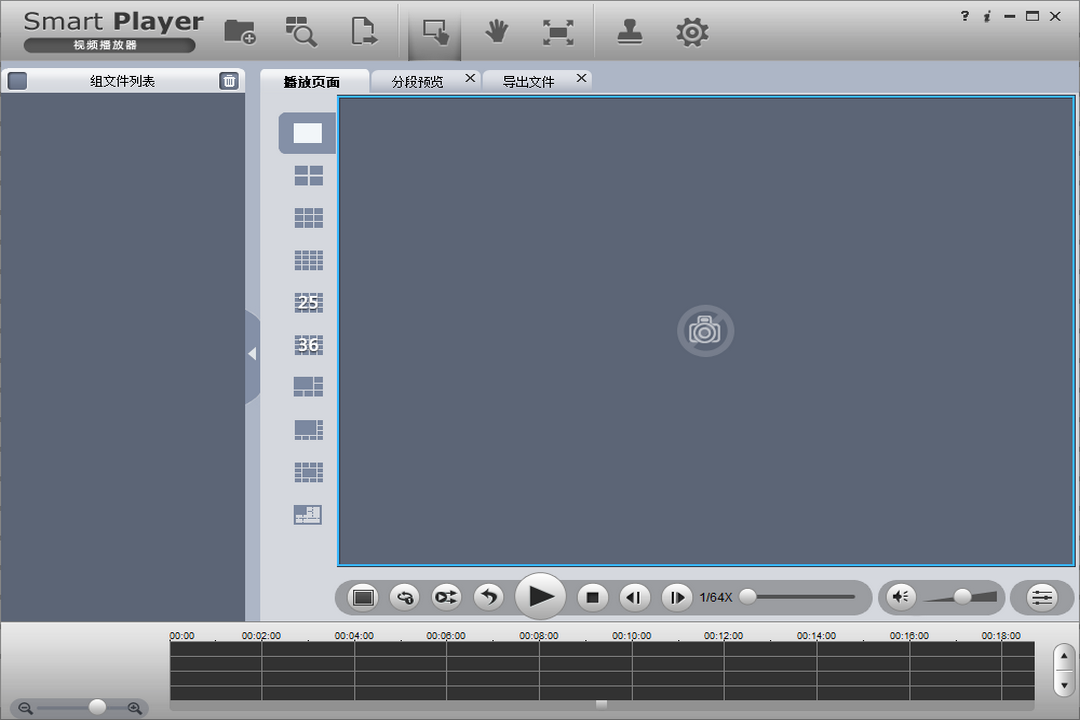Toggle the group file list checkbox
1080x720 pixels.
pos(17,81)
